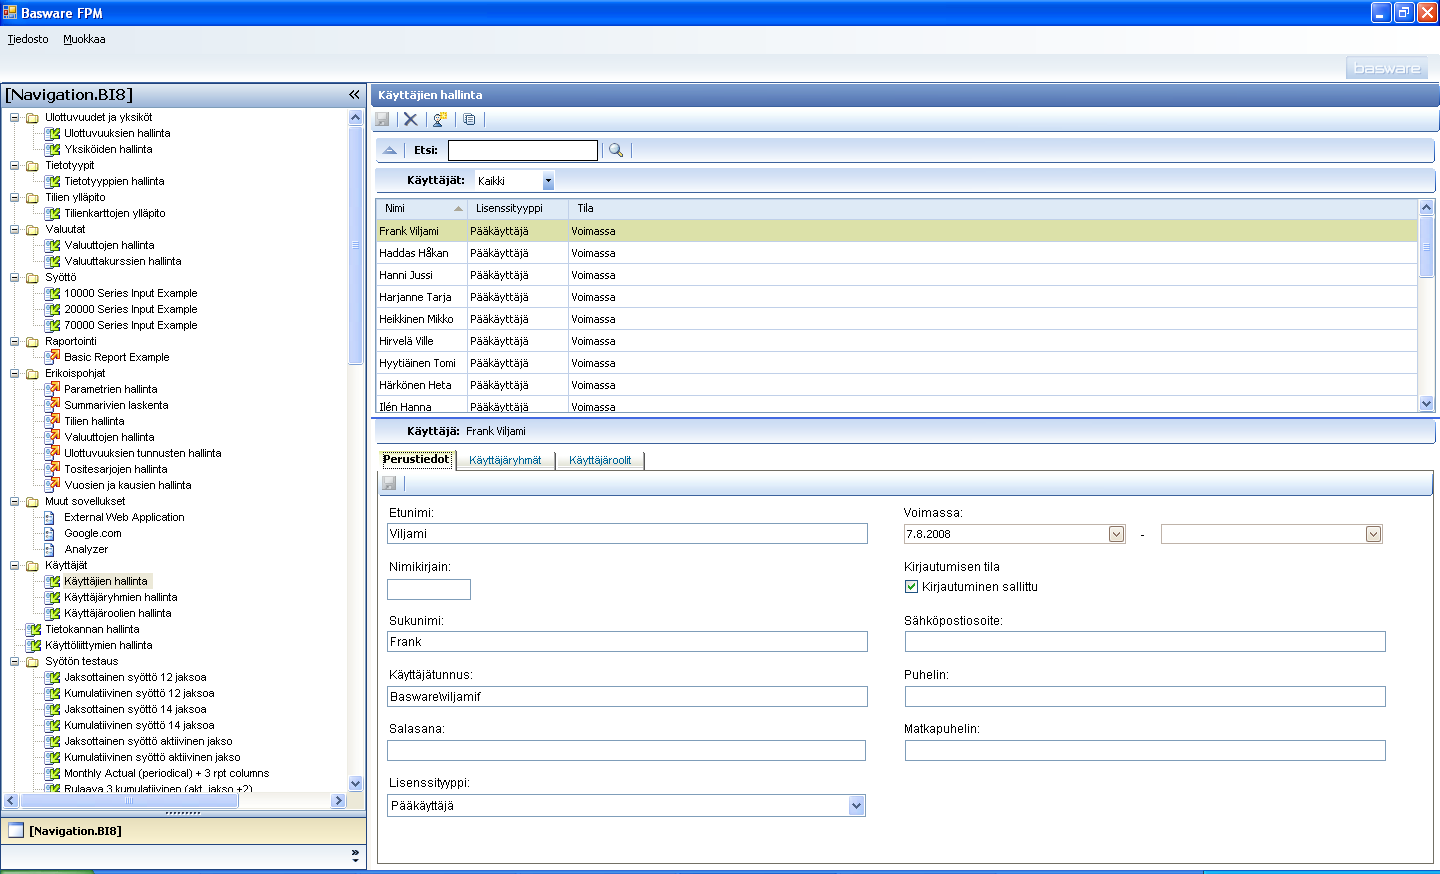Click the magnifier search icon next to Etsi
Screen dimensions: 1440x874
click(x=616, y=150)
